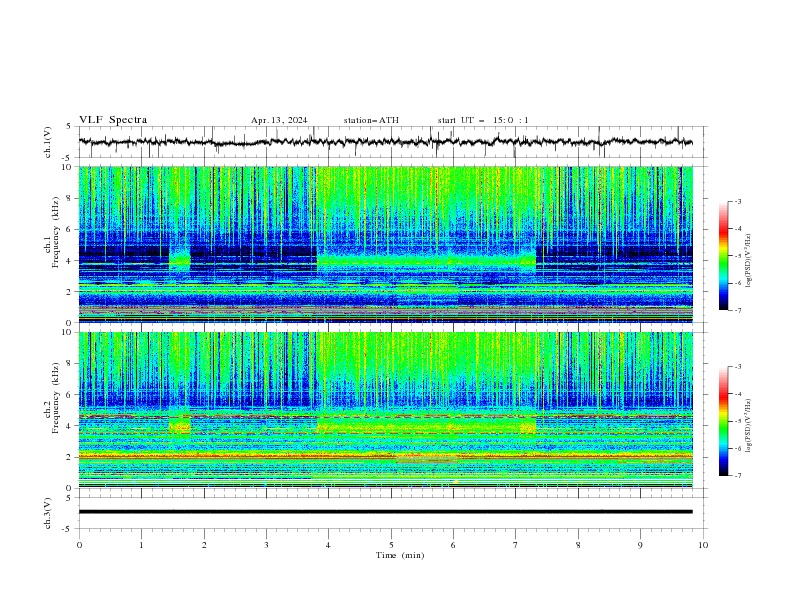Click tick label "4" on the Time axis
Image resolution: width=792 pixels, height=612 pixels.
click(328, 545)
